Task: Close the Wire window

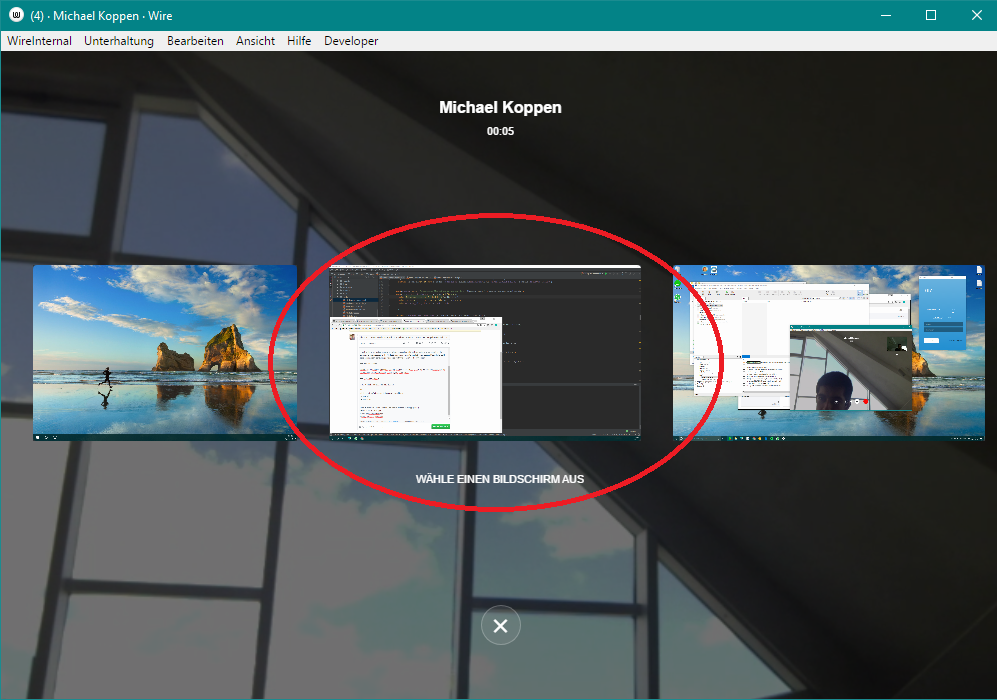Action: 977,15
